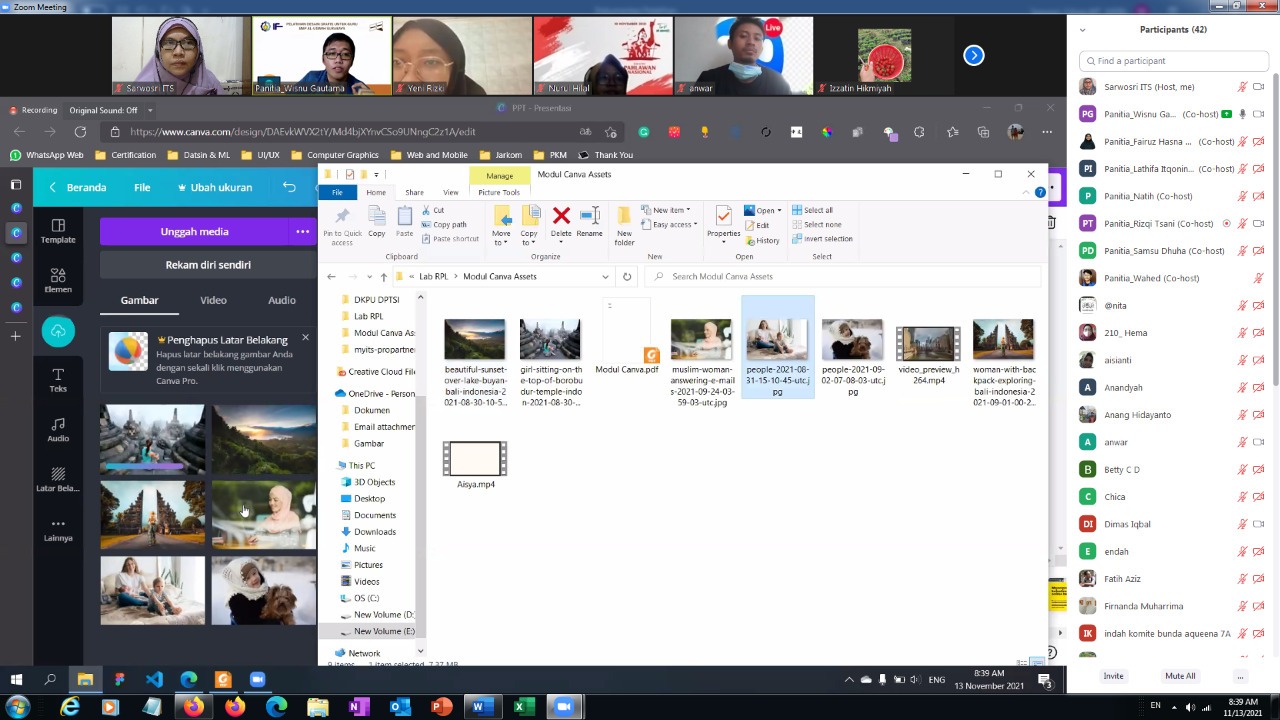1280x720 pixels.
Task: Open the View ribbon tab
Action: (x=451, y=192)
